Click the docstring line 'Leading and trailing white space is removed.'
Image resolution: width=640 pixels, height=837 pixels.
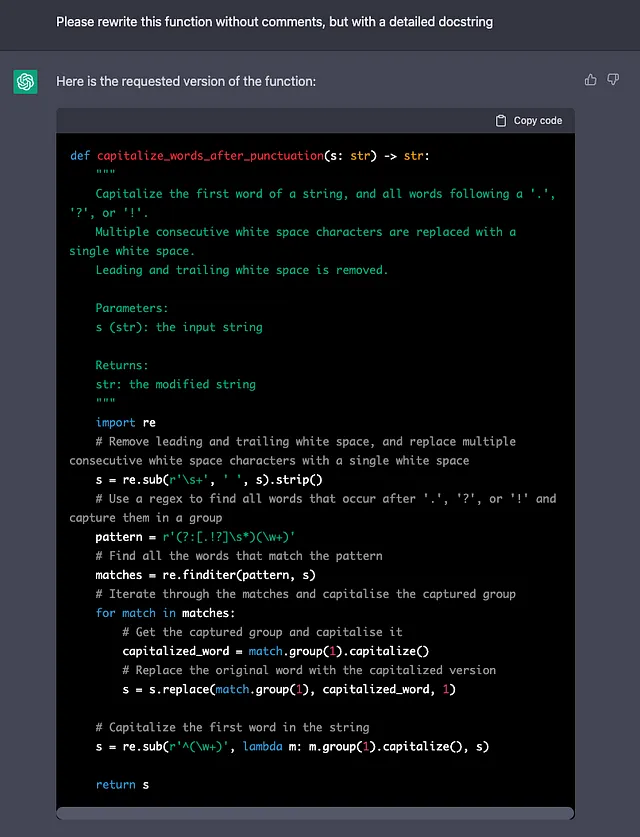point(241,270)
